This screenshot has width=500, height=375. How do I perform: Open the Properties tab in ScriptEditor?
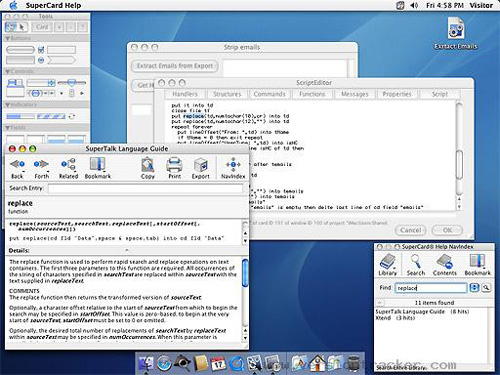click(397, 94)
